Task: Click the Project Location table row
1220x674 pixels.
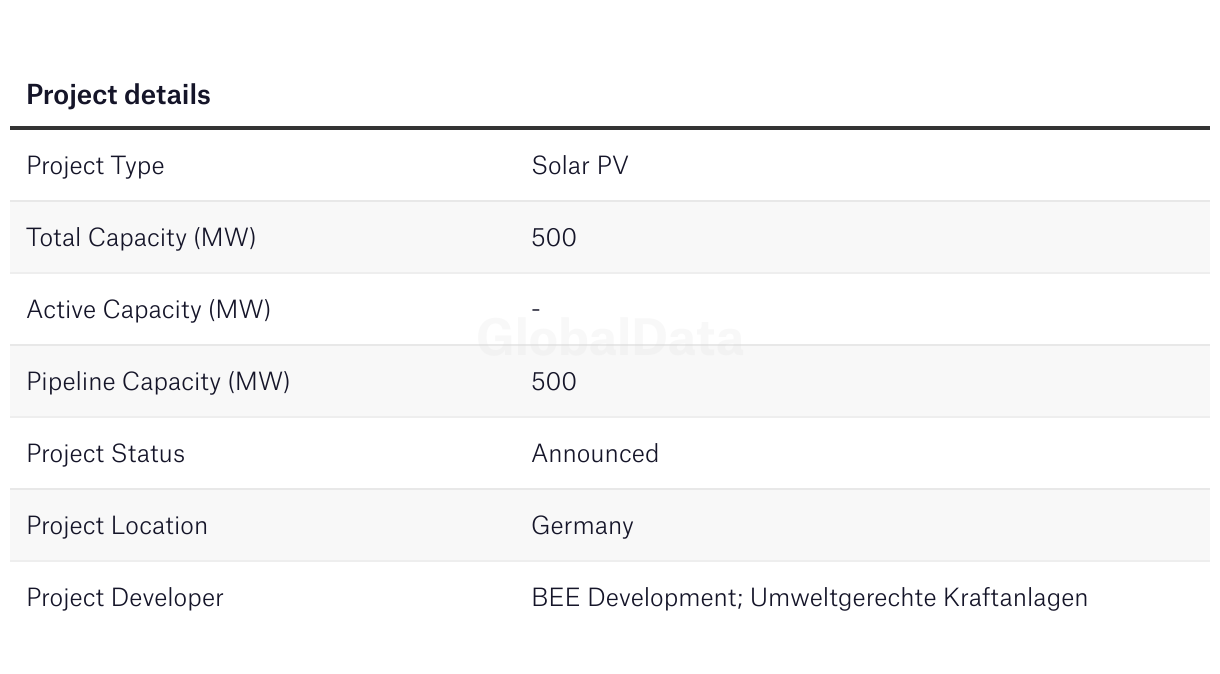Action: pos(610,526)
